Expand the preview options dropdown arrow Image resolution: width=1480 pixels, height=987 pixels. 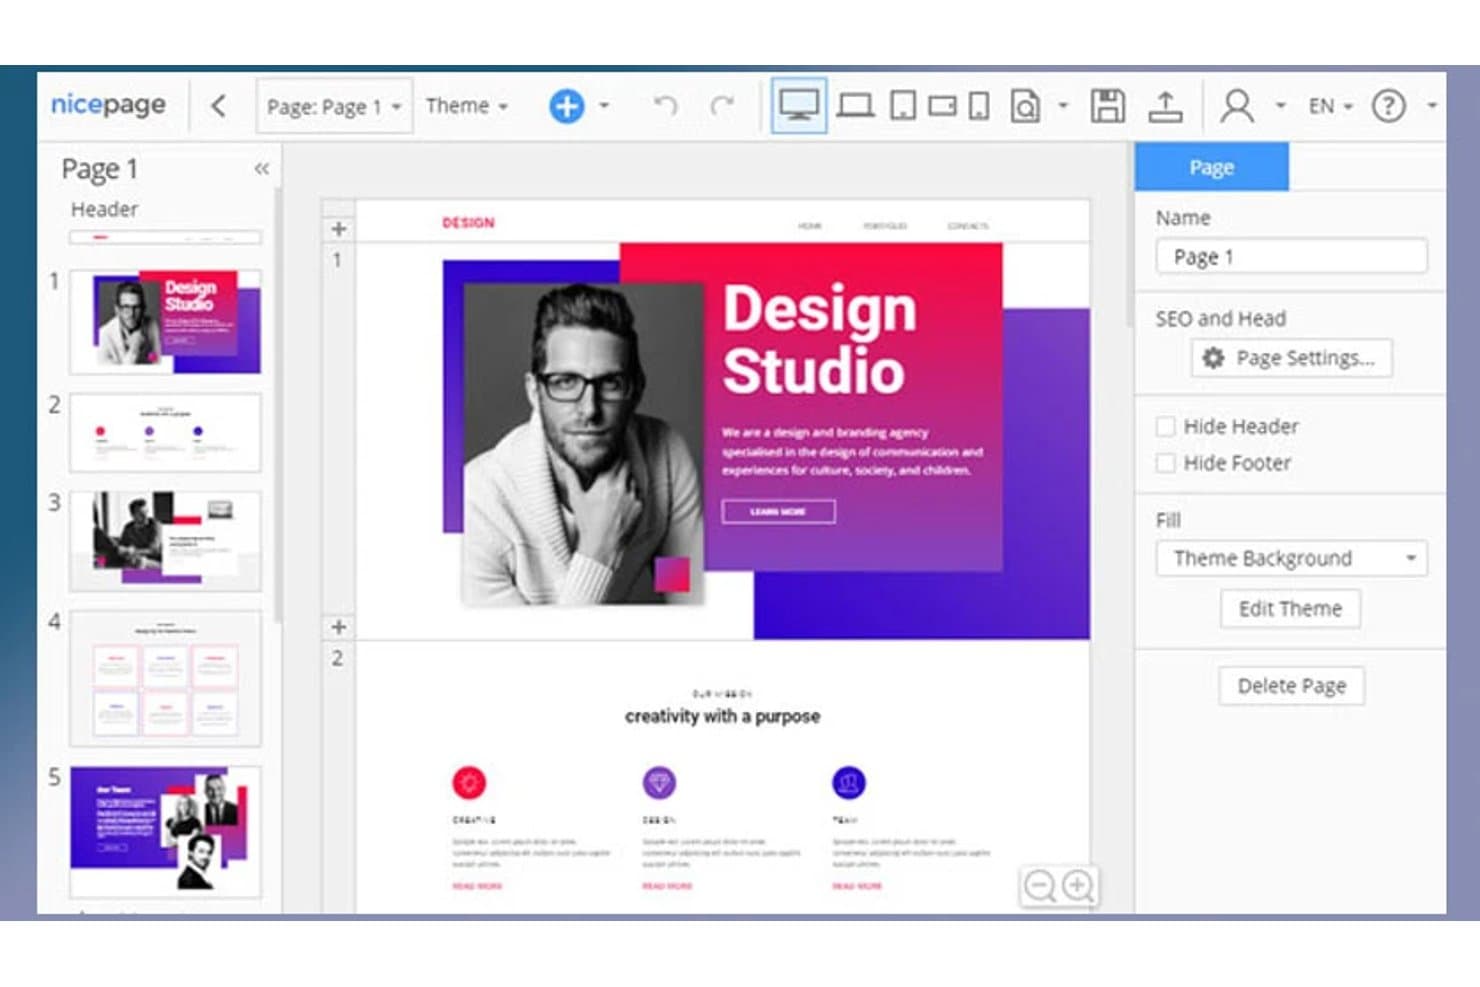click(x=1063, y=105)
